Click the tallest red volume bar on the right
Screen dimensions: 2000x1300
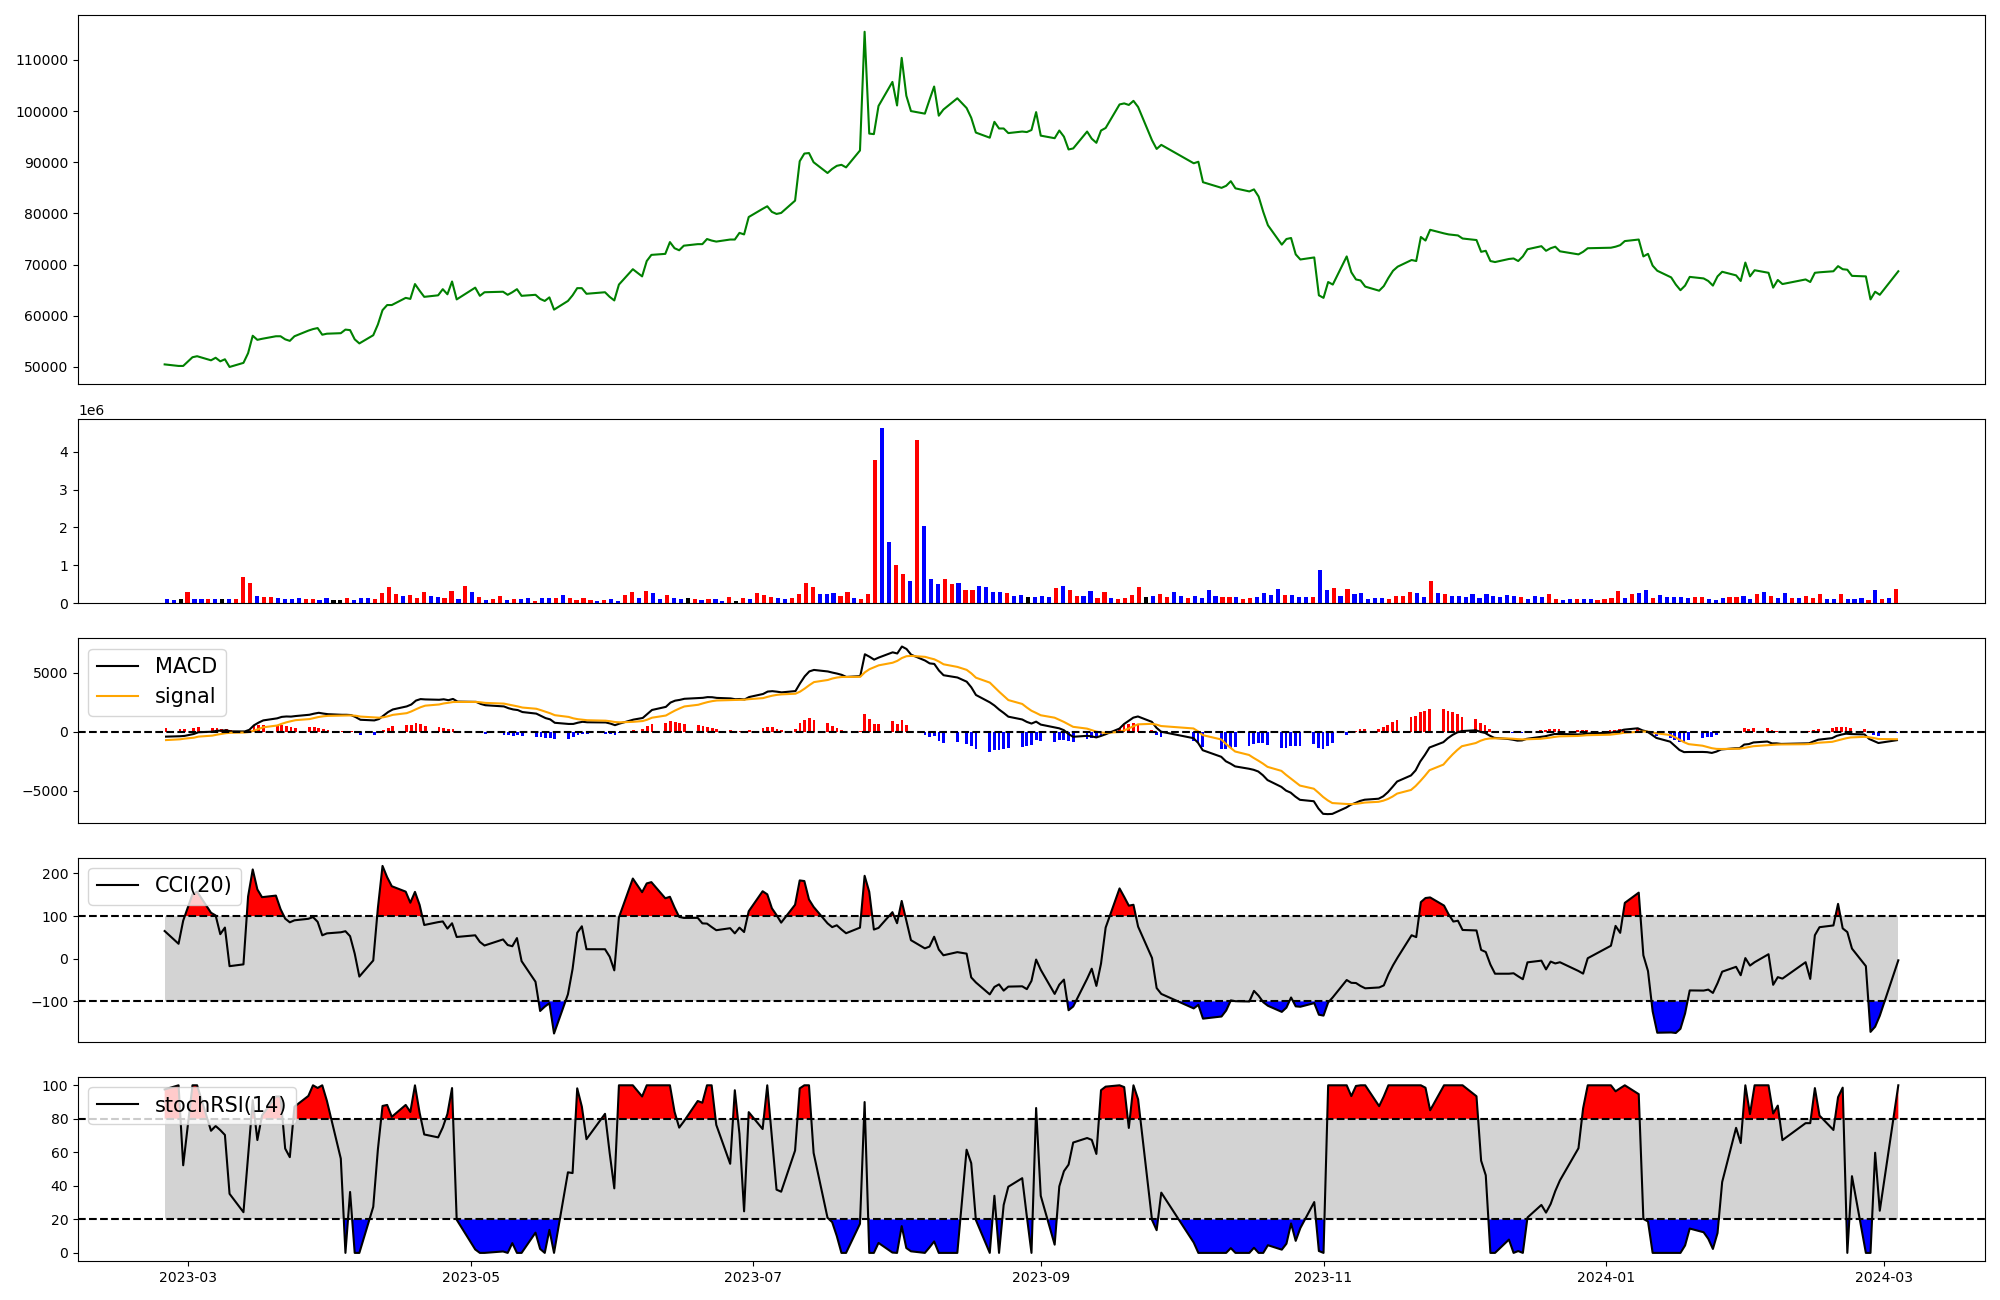(x=917, y=520)
